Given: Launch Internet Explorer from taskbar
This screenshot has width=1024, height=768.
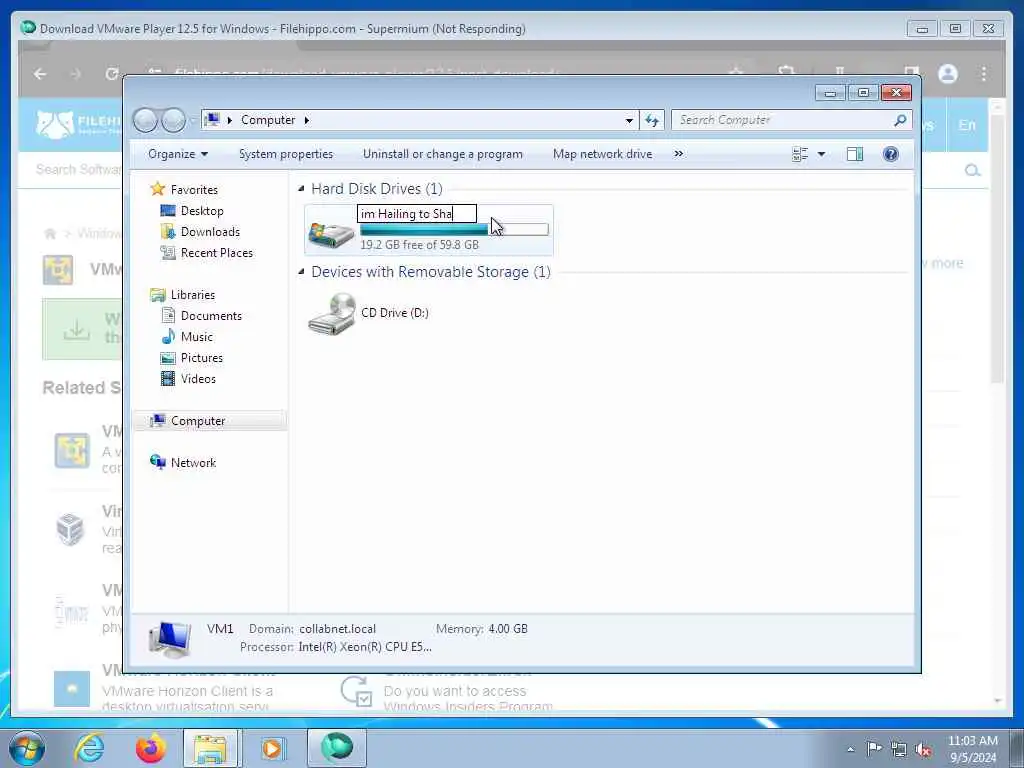Looking at the screenshot, I should click(89, 748).
